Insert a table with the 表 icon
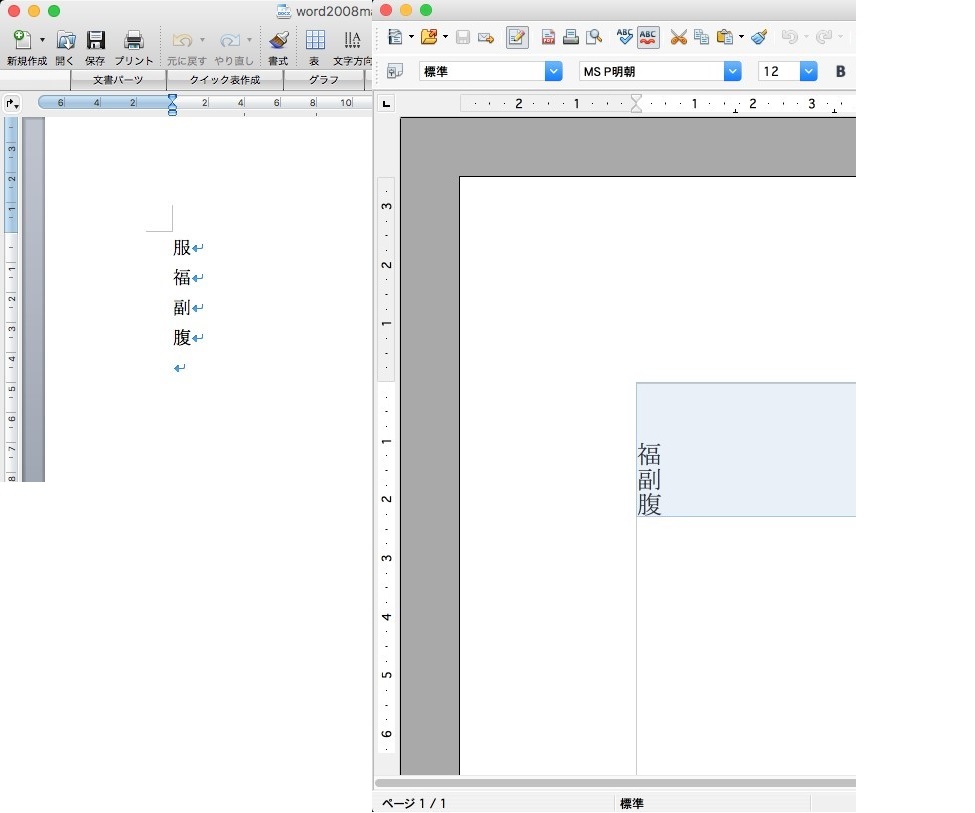The width and height of the screenshot is (975, 813). tap(315, 40)
